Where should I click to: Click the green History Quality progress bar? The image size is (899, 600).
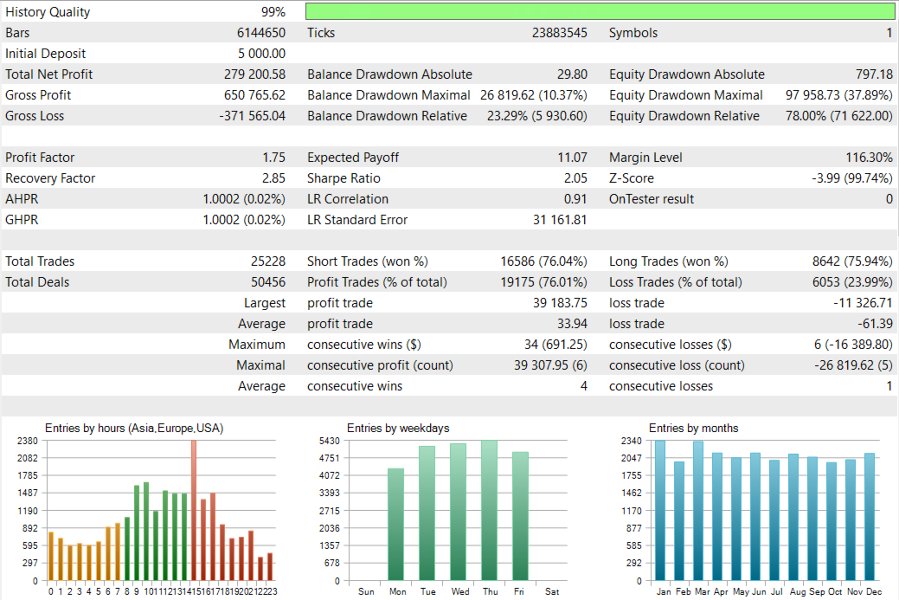(600, 11)
